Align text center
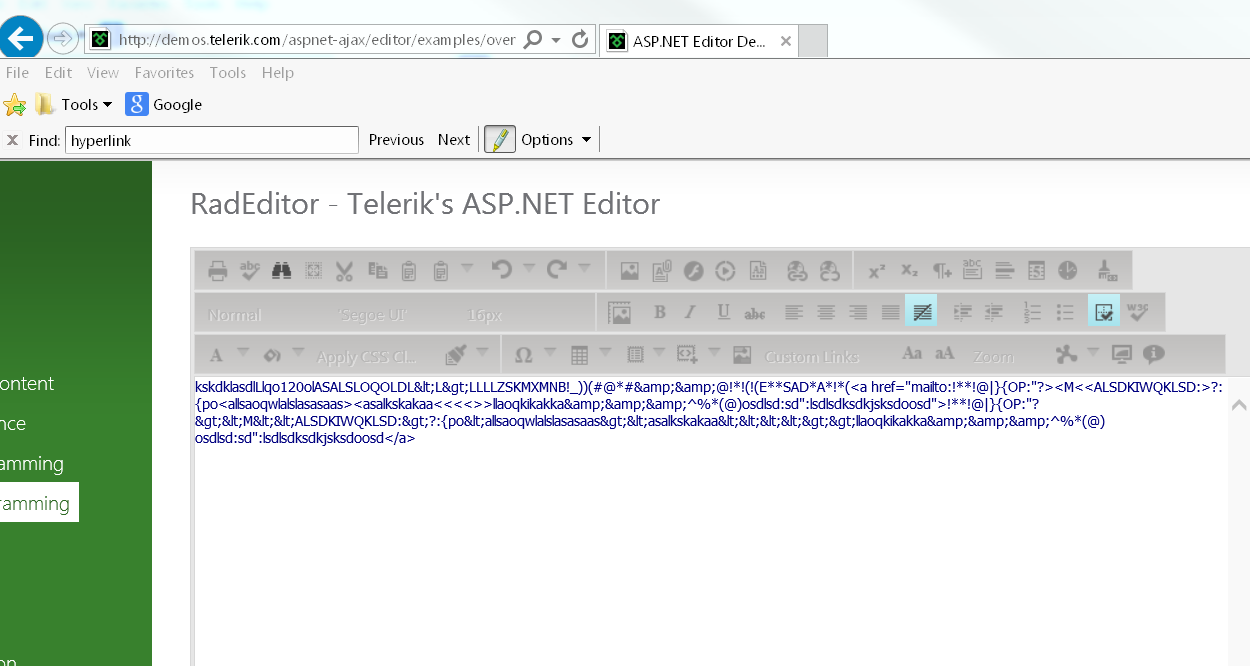The height and width of the screenshot is (666, 1250). pos(826,313)
